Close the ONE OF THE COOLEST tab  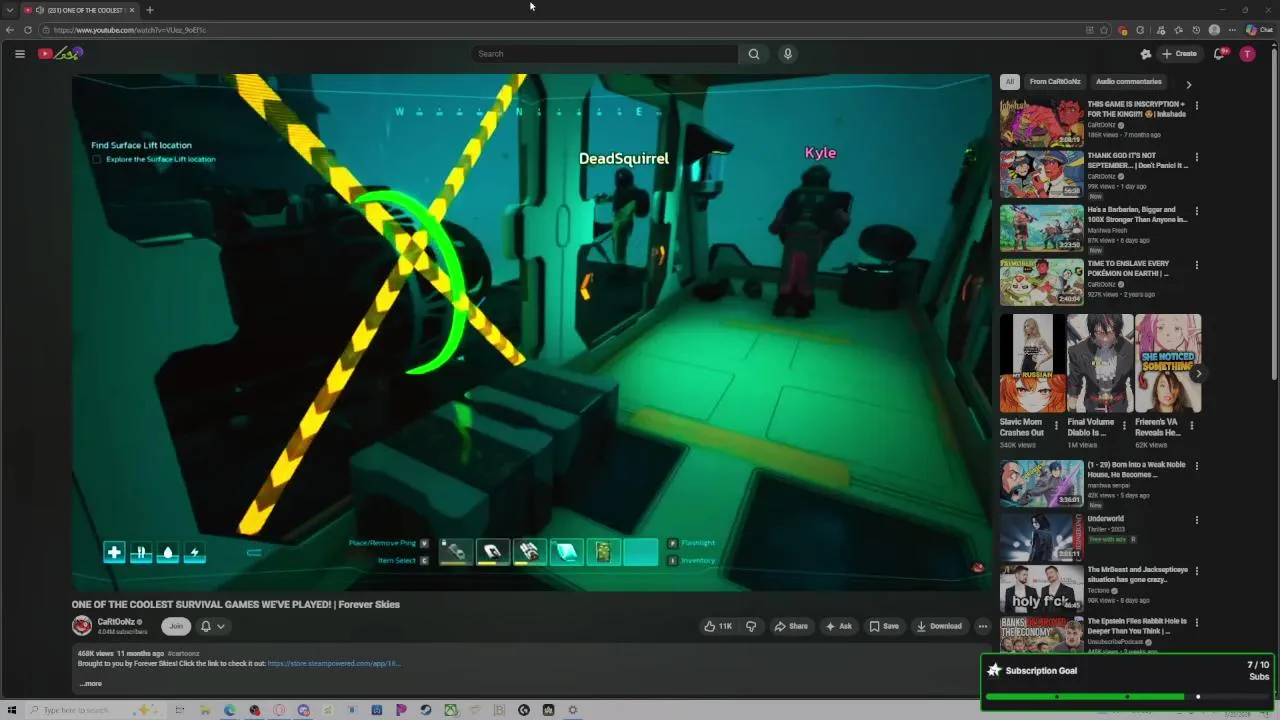point(131,10)
